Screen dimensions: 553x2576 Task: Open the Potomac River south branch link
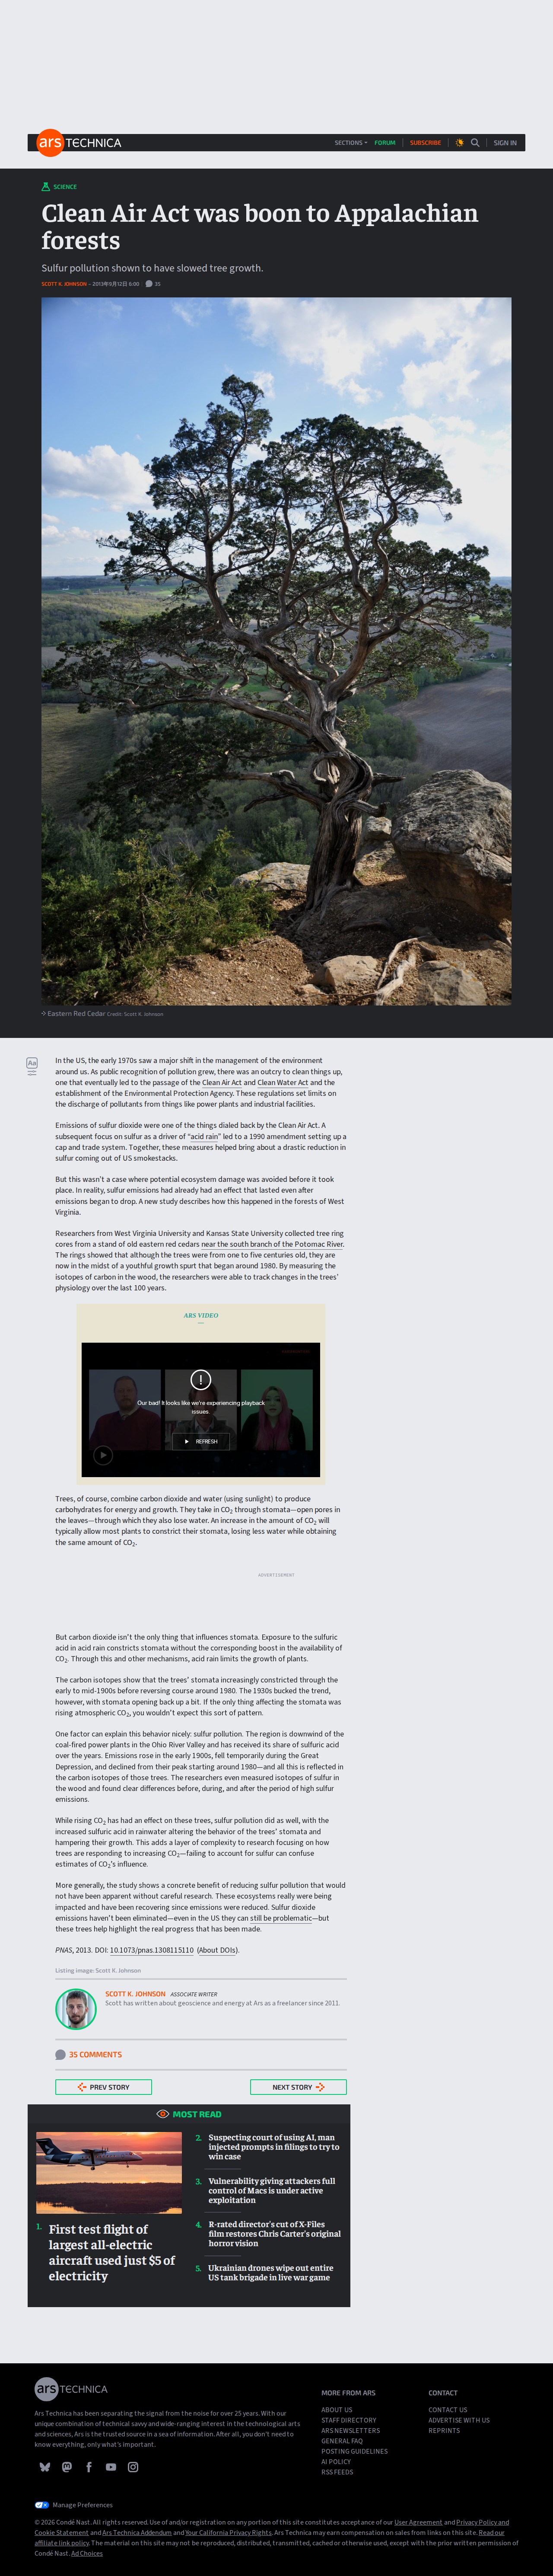tap(272, 1244)
